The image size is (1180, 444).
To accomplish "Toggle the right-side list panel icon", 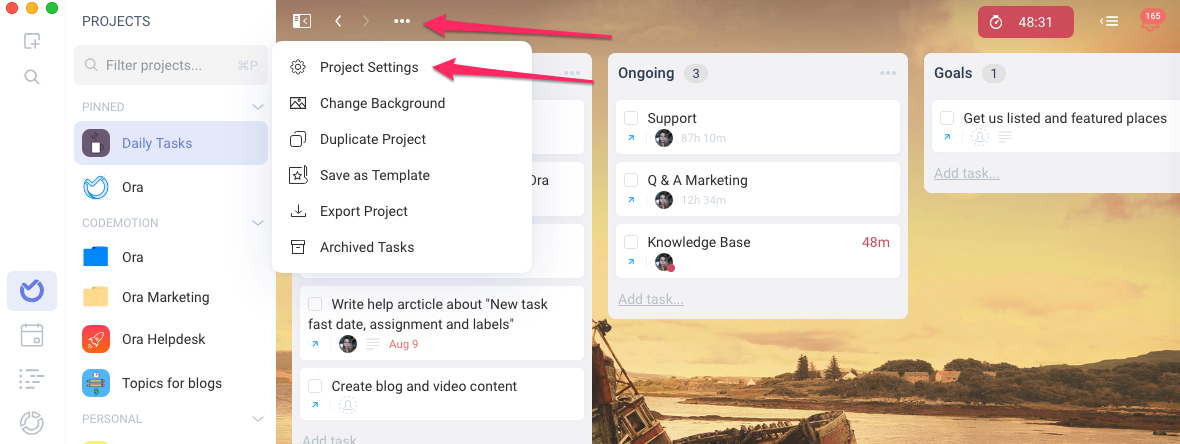I will click(1109, 22).
